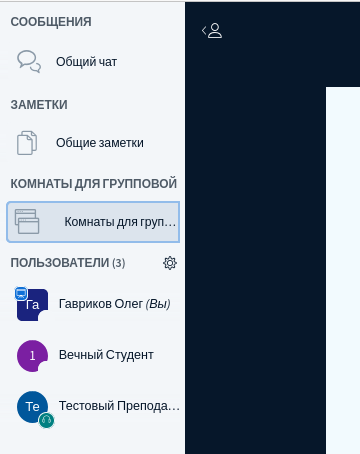Click the Га presenter avatar

[x=32, y=305]
